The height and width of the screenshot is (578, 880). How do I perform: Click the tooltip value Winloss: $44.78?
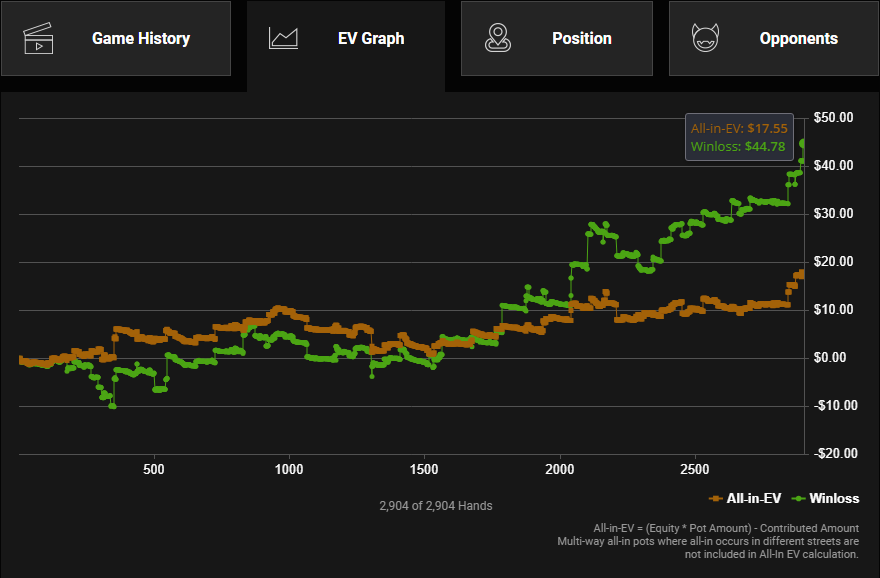[738, 146]
